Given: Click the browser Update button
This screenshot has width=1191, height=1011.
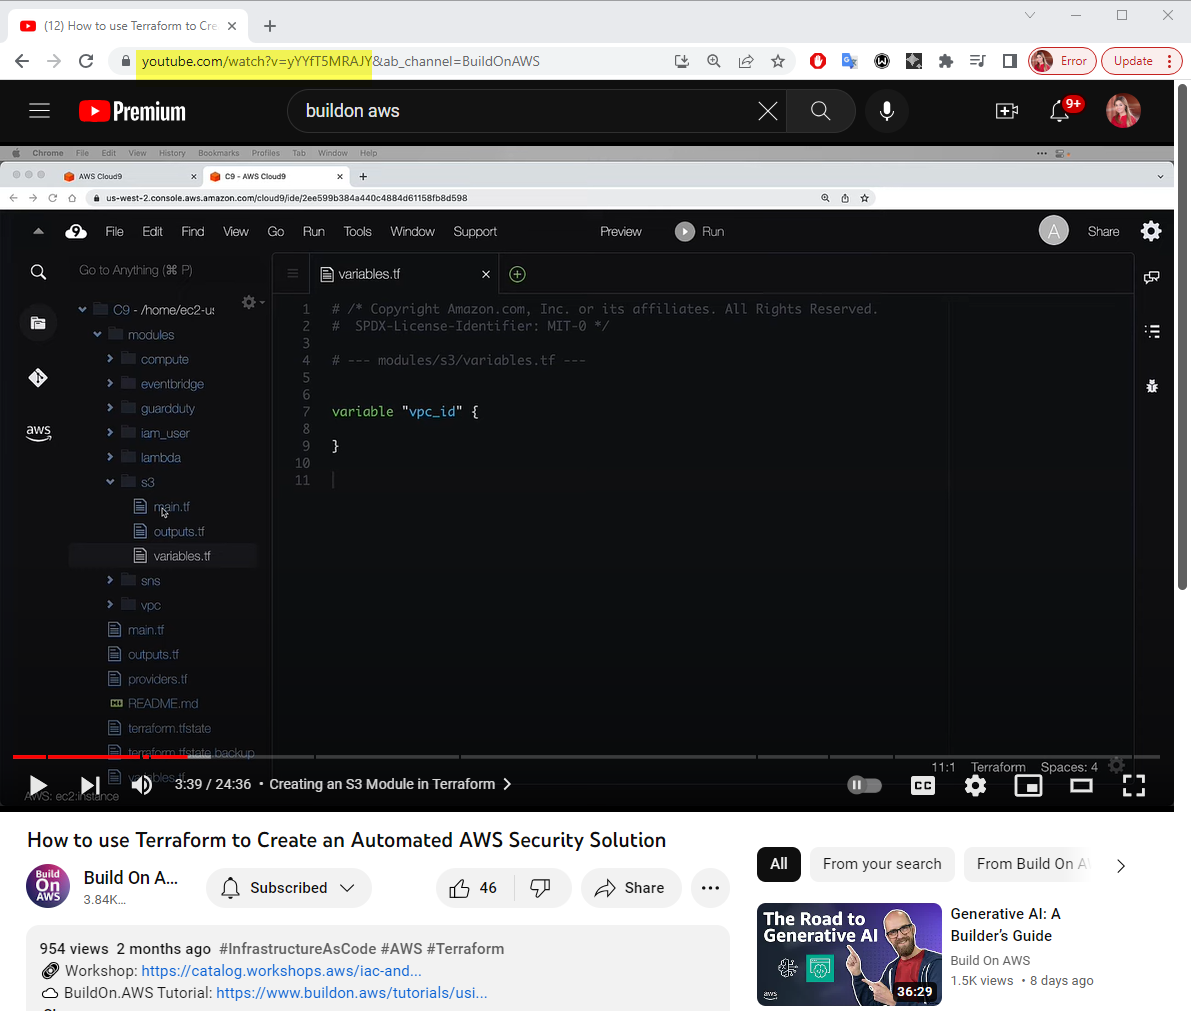Looking at the screenshot, I should point(1142,62).
